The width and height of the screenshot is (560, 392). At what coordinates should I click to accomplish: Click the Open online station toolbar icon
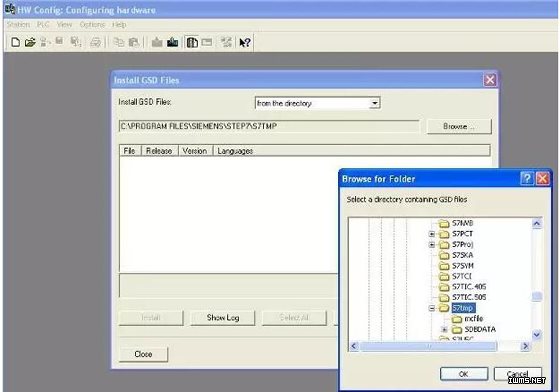[x=44, y=42]
